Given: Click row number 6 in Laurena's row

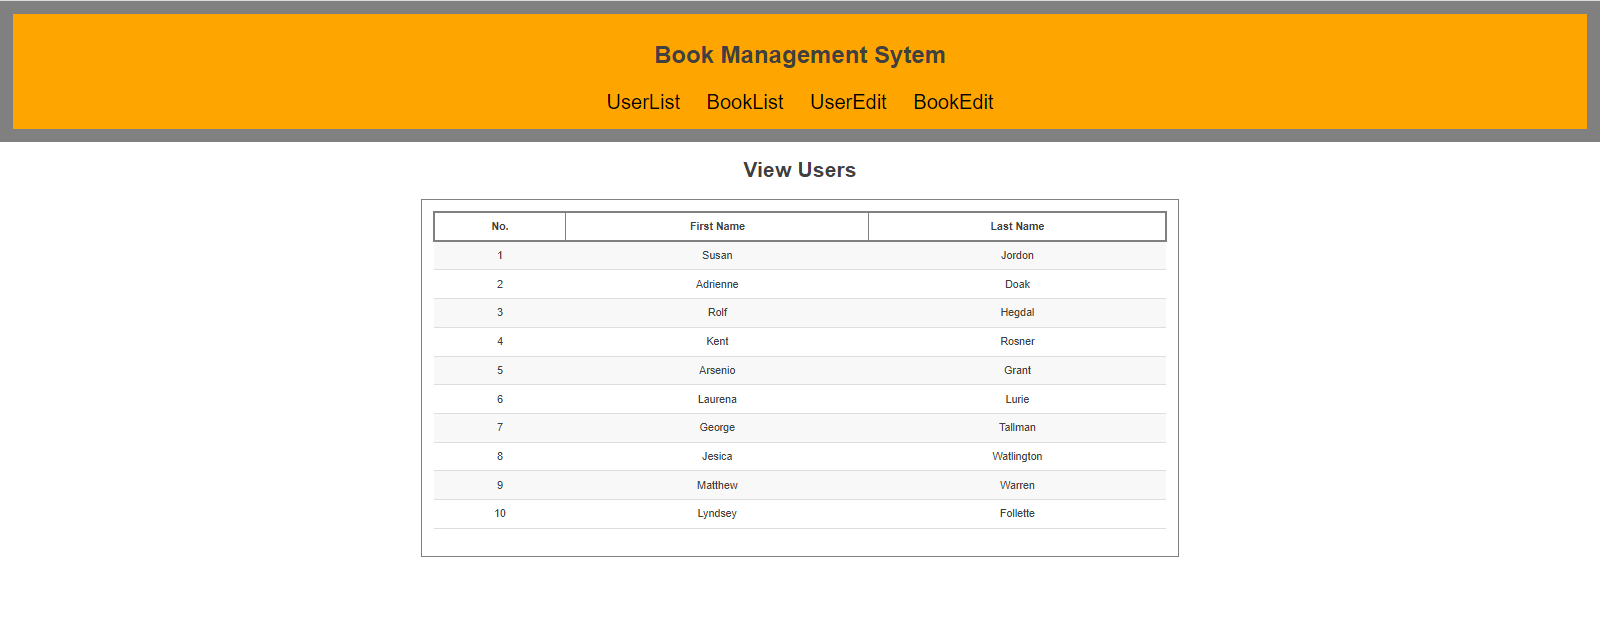Looking at the screenshot, I should (x=500, y=399).
